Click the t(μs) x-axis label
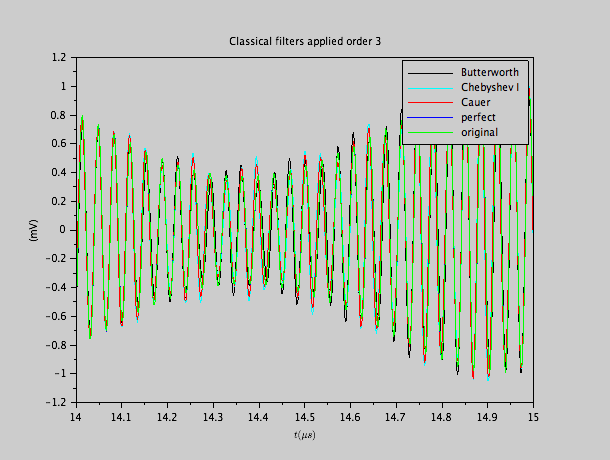The height and width of the screenshot is (460, 610). (305, 435)
